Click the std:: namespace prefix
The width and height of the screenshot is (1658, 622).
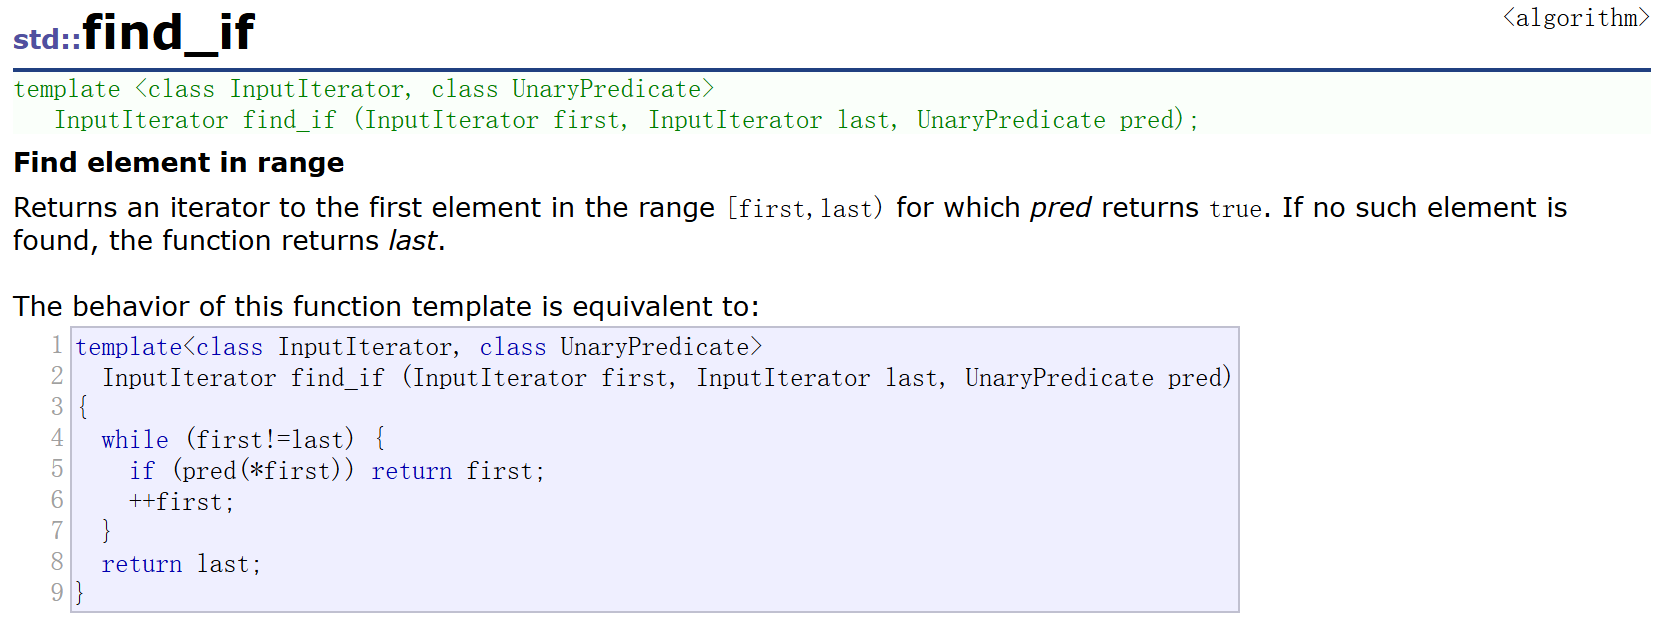tap(46, 39)
